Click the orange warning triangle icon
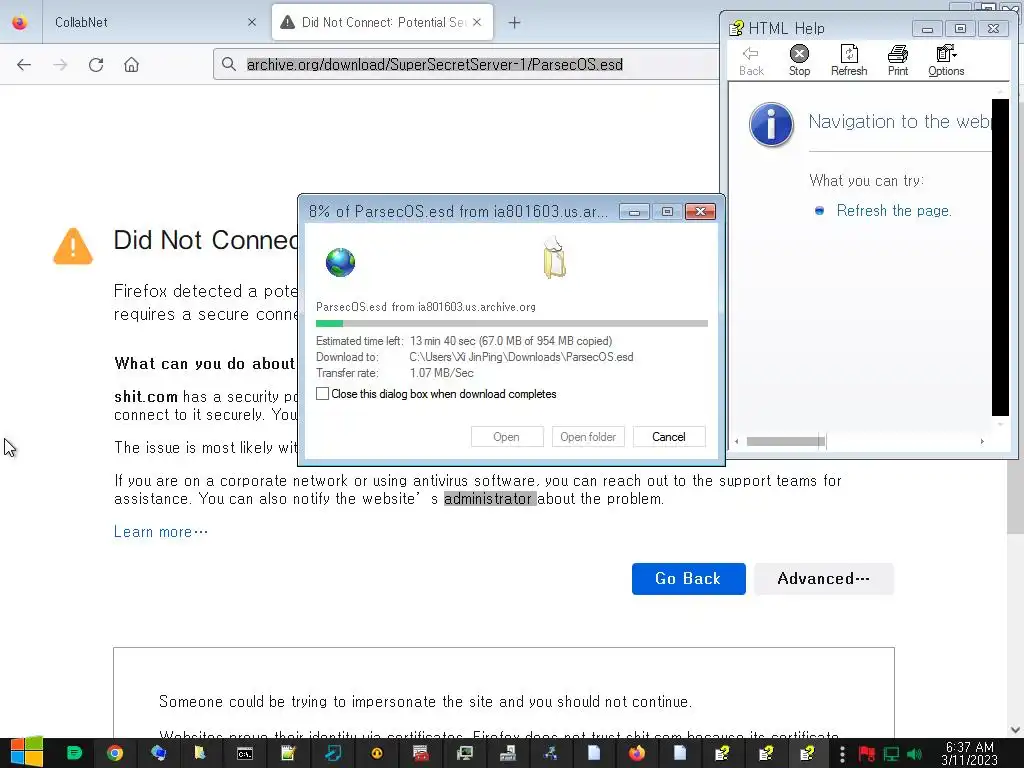This screenshot has height=768, width=1024. pyautogui.click(x=73, y=246)
